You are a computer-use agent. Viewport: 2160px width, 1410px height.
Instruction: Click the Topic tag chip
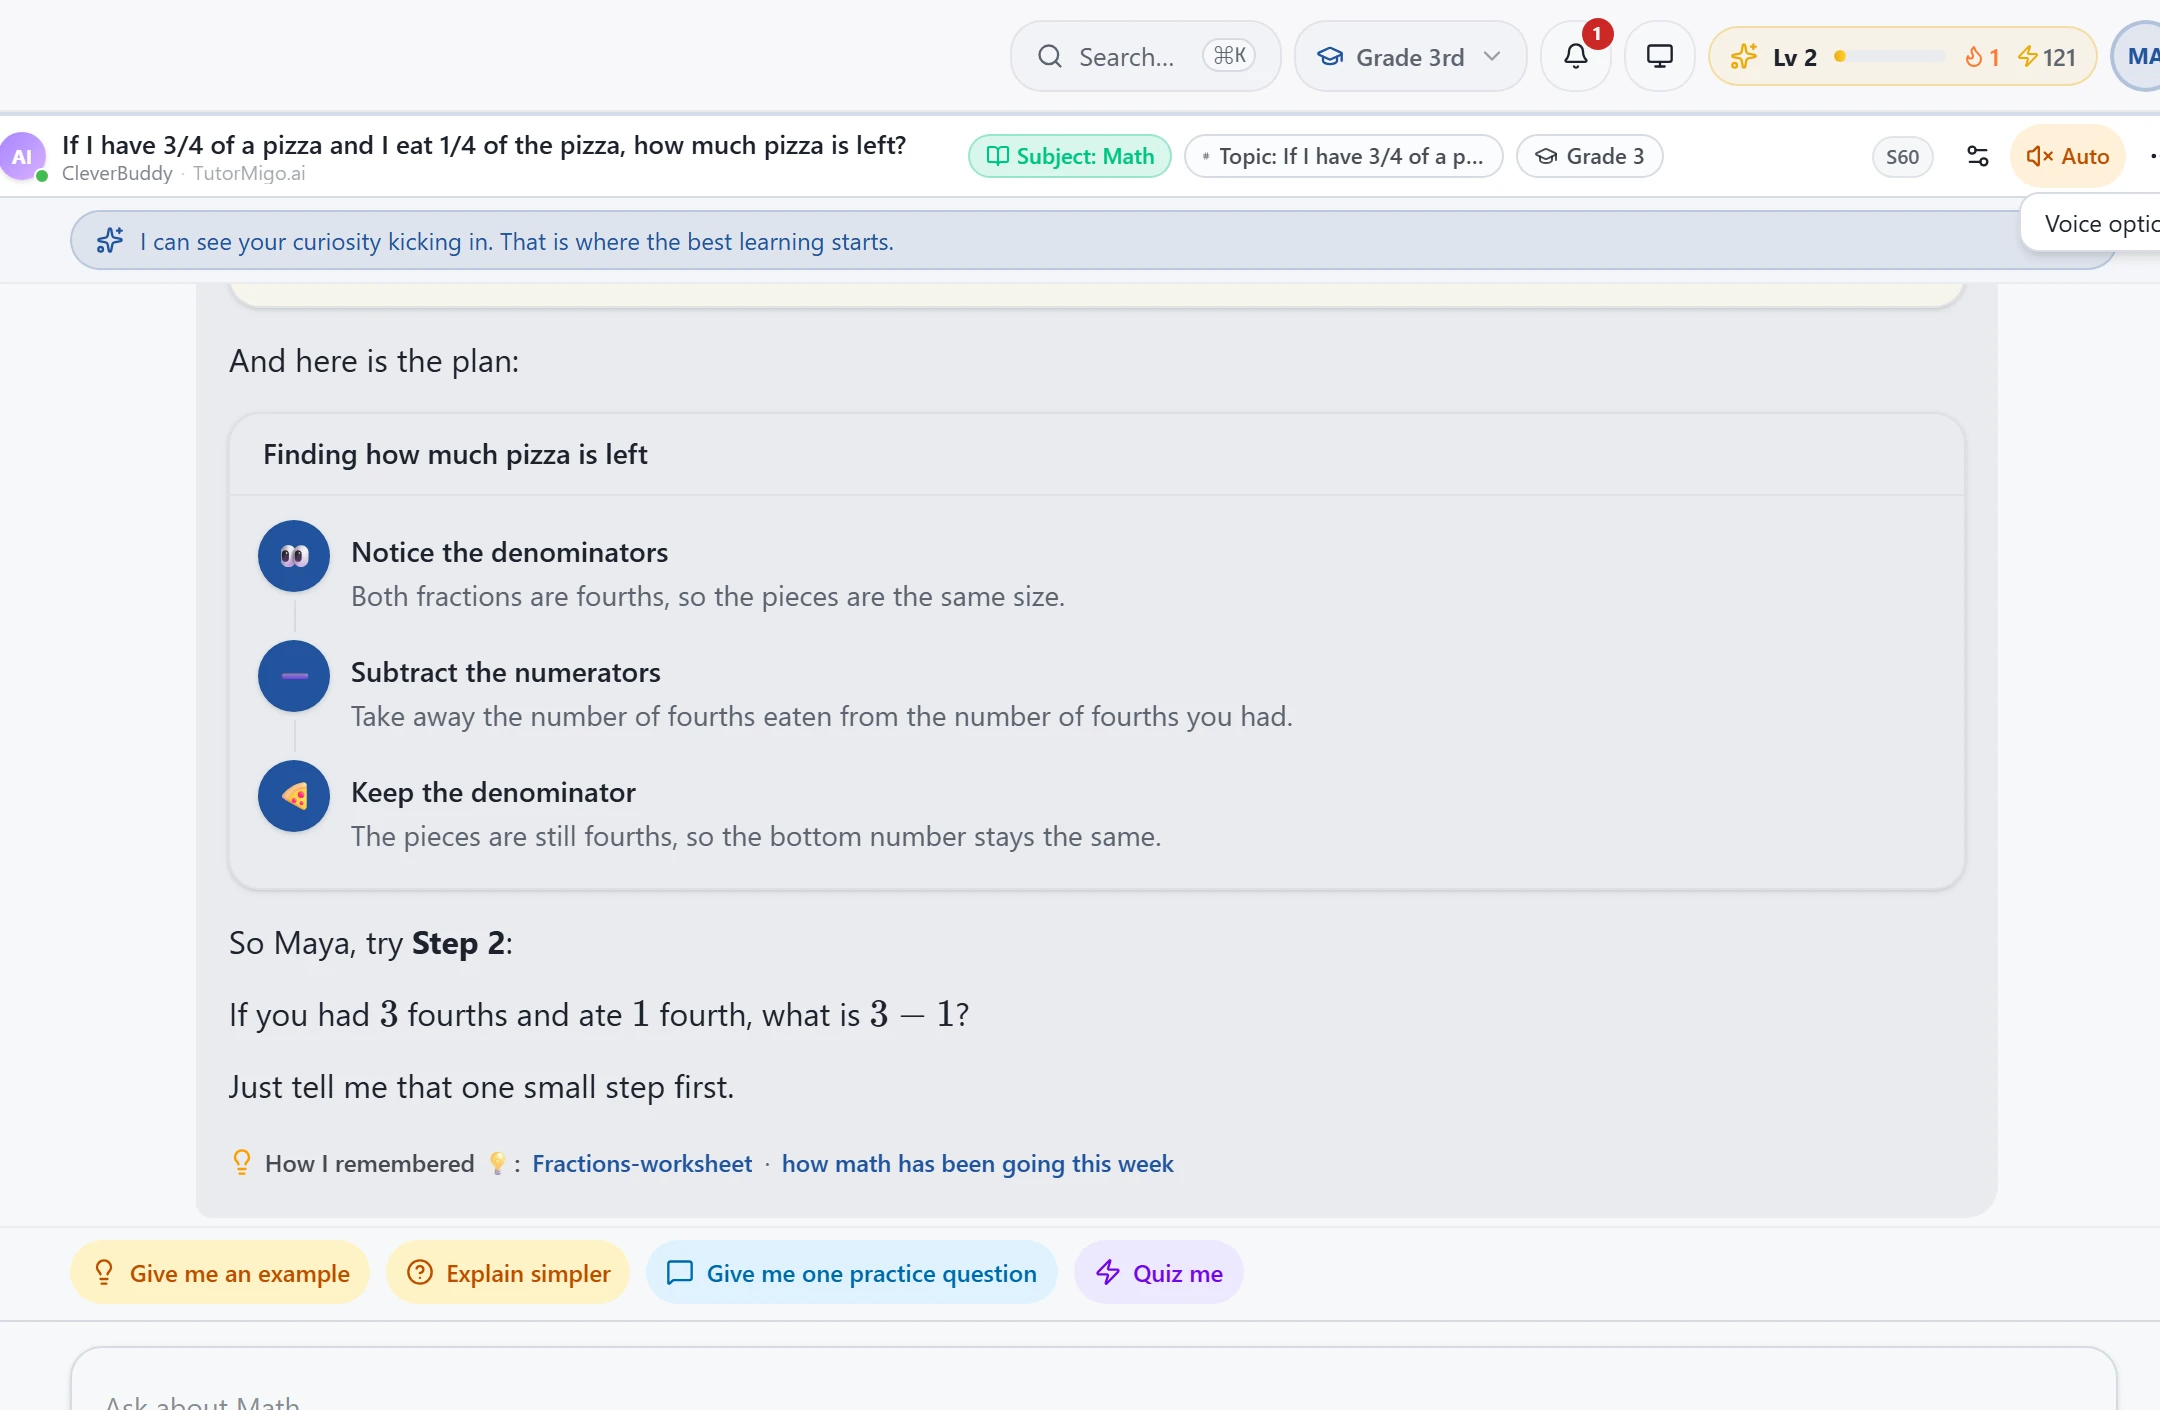[x=1344, y=157]
